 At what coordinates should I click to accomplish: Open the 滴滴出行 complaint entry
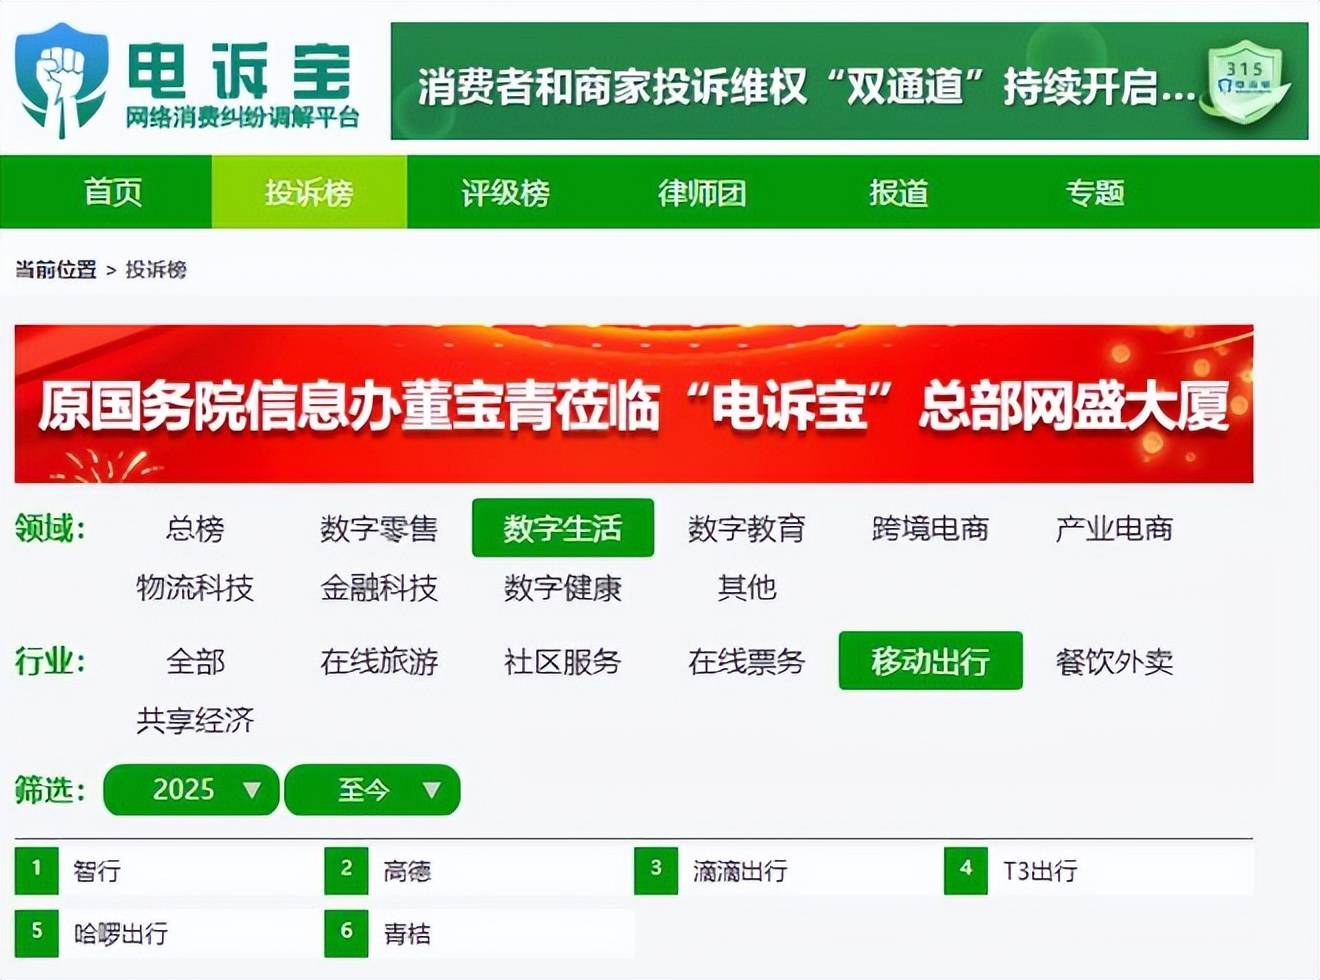tap(740, 871)
